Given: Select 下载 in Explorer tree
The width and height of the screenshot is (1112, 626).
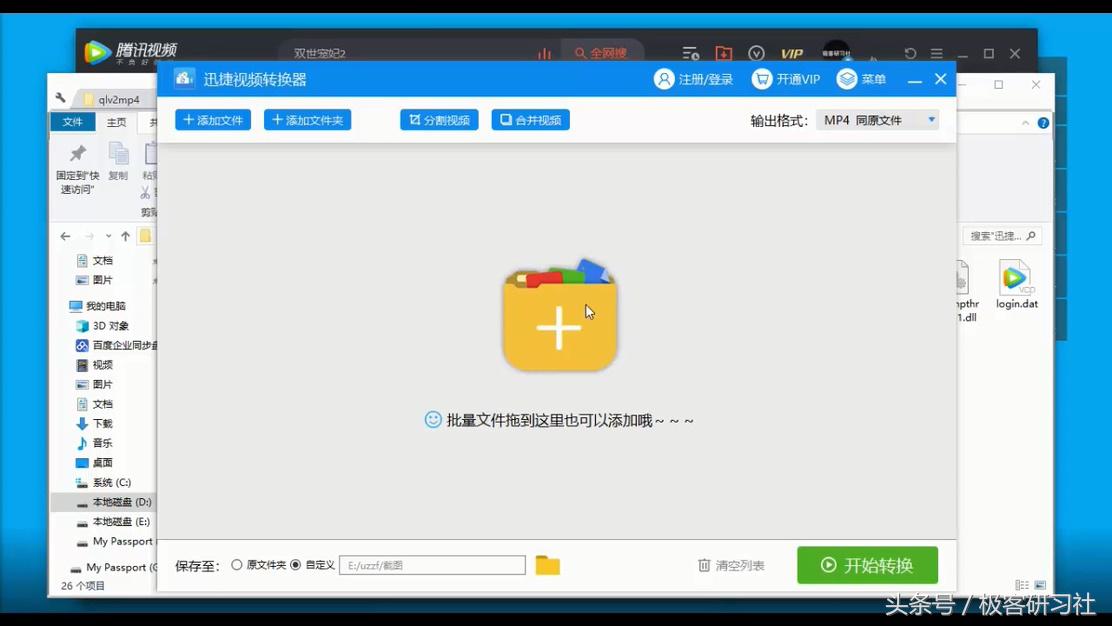Looking at the screenshot, I should click(94, 423).
